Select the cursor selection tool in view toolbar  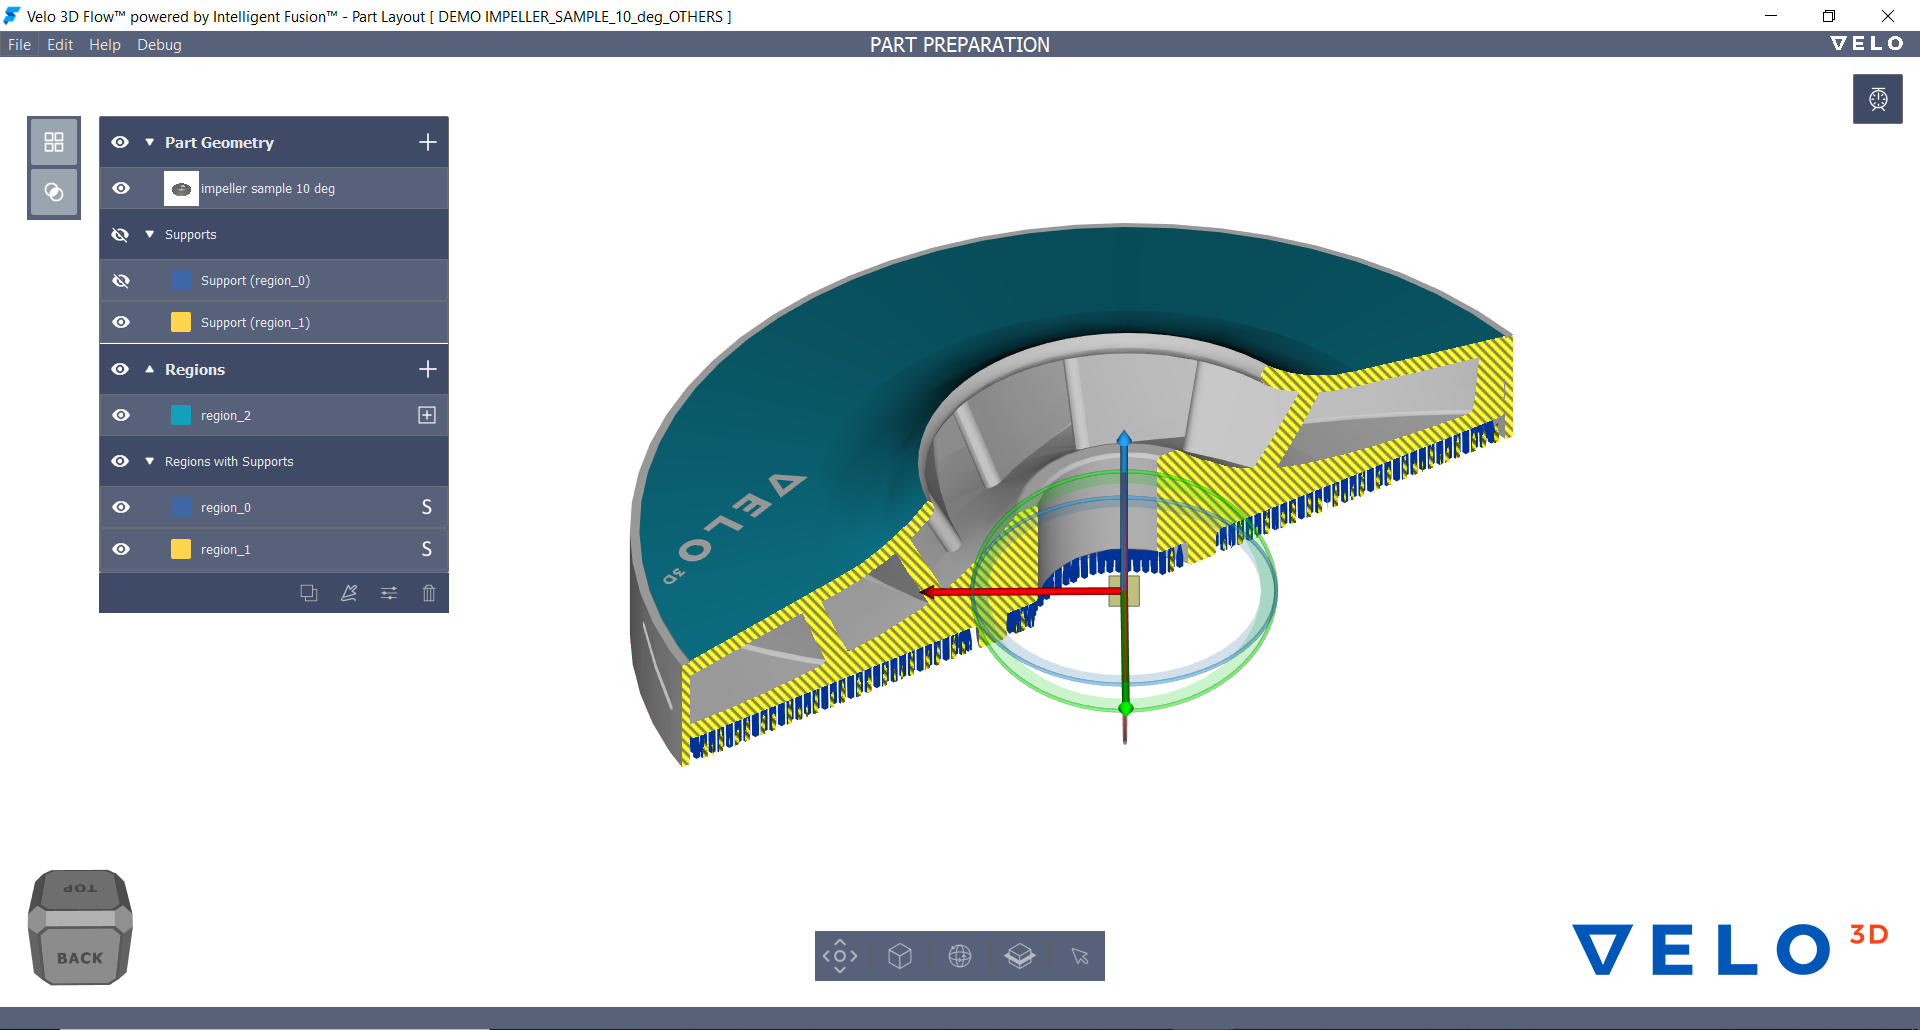1080,956
